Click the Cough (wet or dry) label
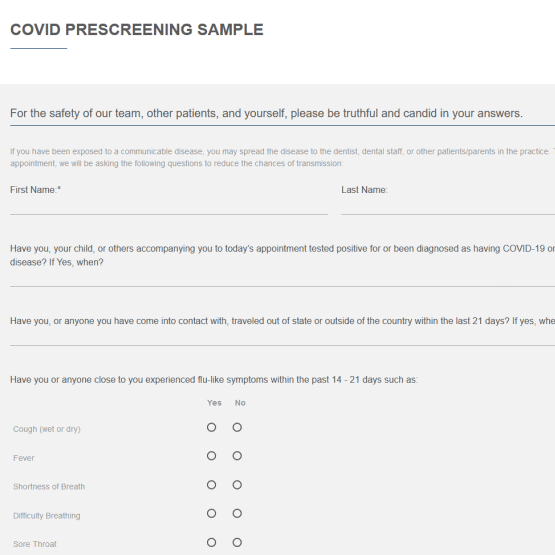Screen dimensions: 555x555 pos(47,429)
